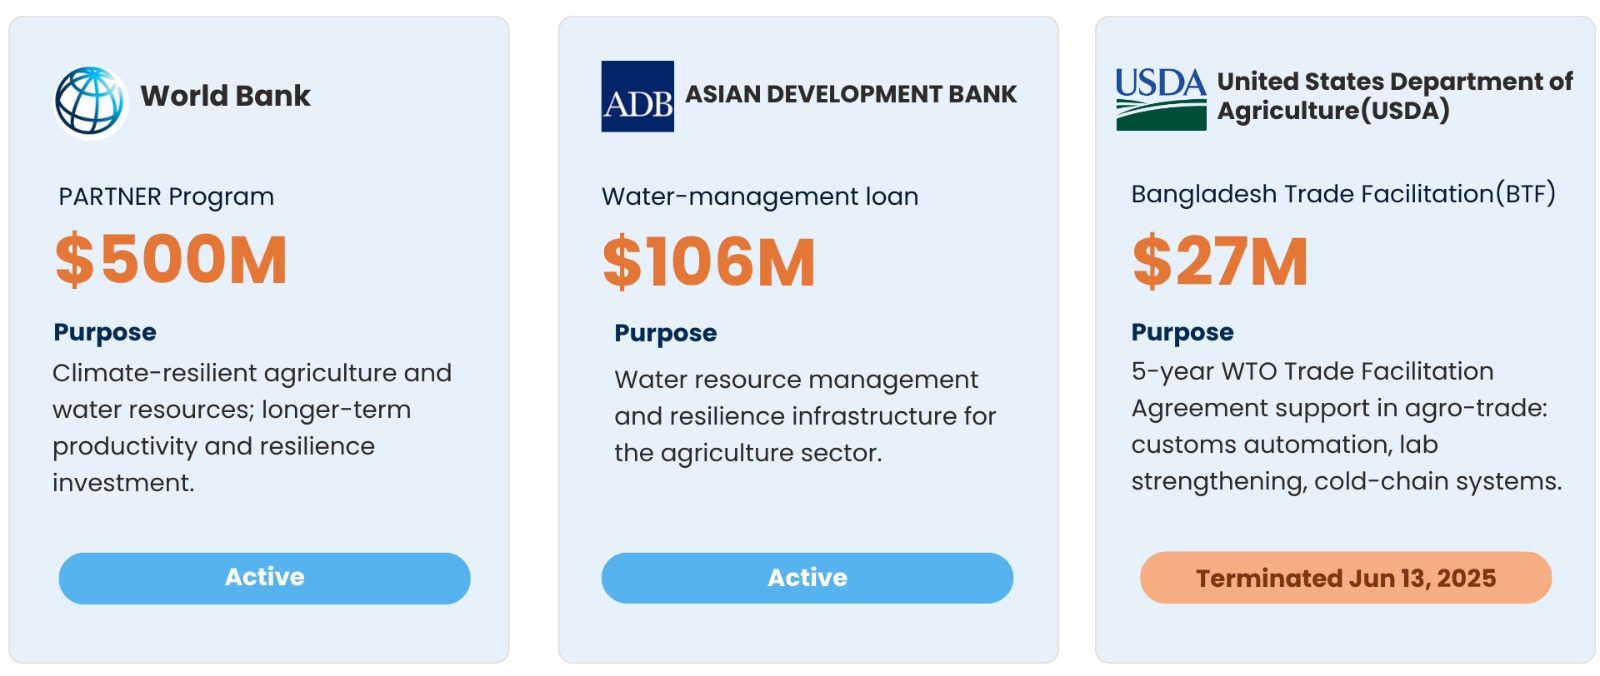Click the World Bank globe logo
The height and width of the screenshot is (676, 1600).
[x=90, y=101]
